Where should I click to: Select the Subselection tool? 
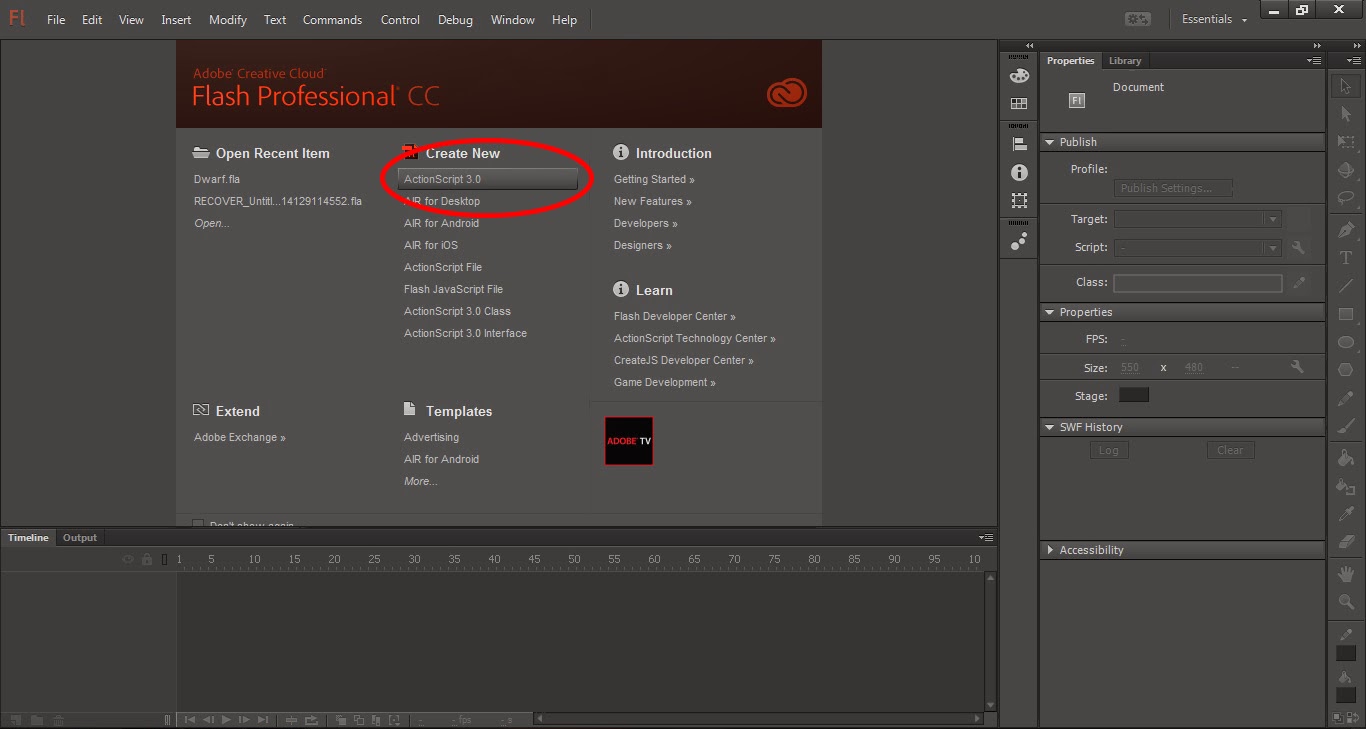pos(1346,114)
